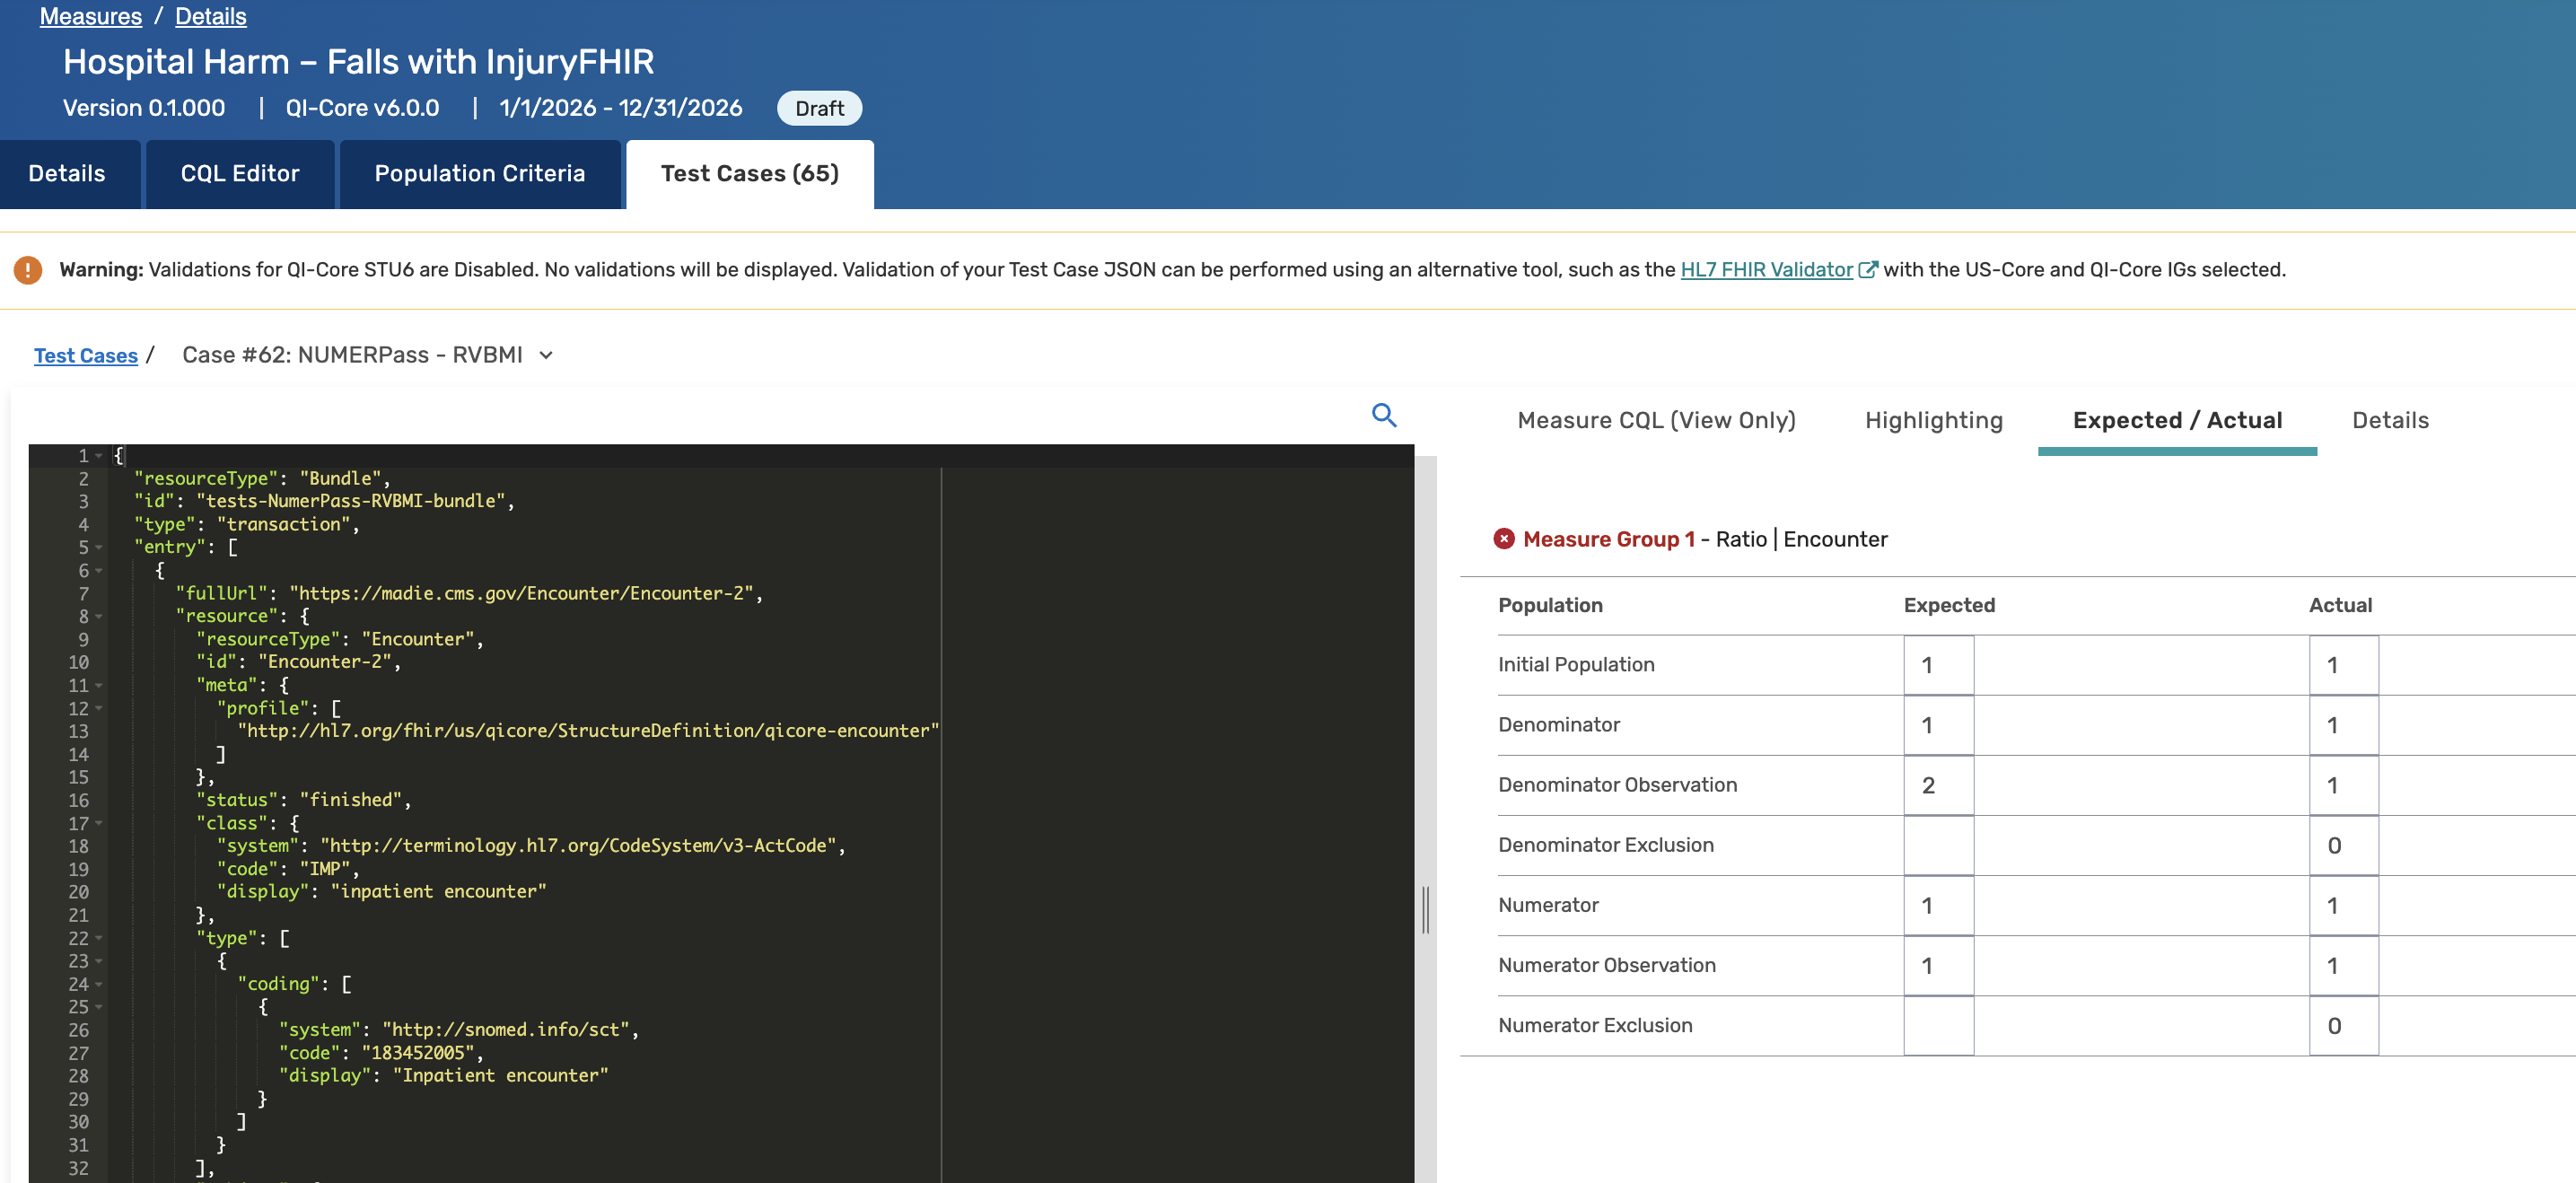Click the Numerator Observation row label
Image resolution: width=2576 pixels, height=1183 pixels.
1606,966
